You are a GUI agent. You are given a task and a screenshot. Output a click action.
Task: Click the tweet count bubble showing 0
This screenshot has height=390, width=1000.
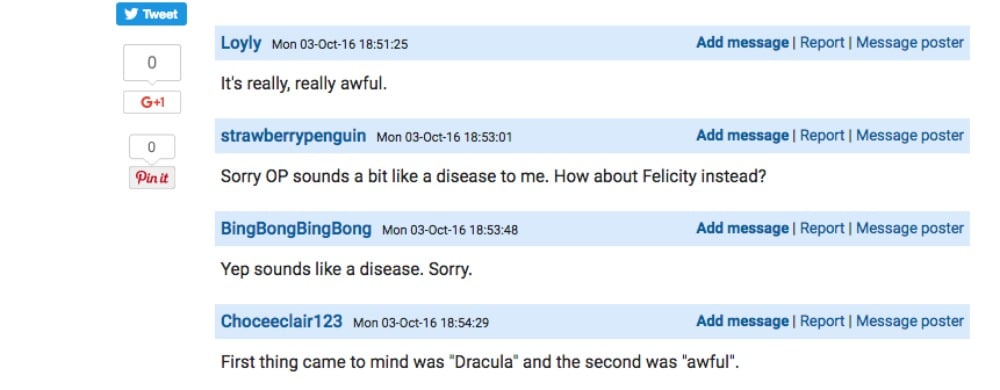[152, 62]
